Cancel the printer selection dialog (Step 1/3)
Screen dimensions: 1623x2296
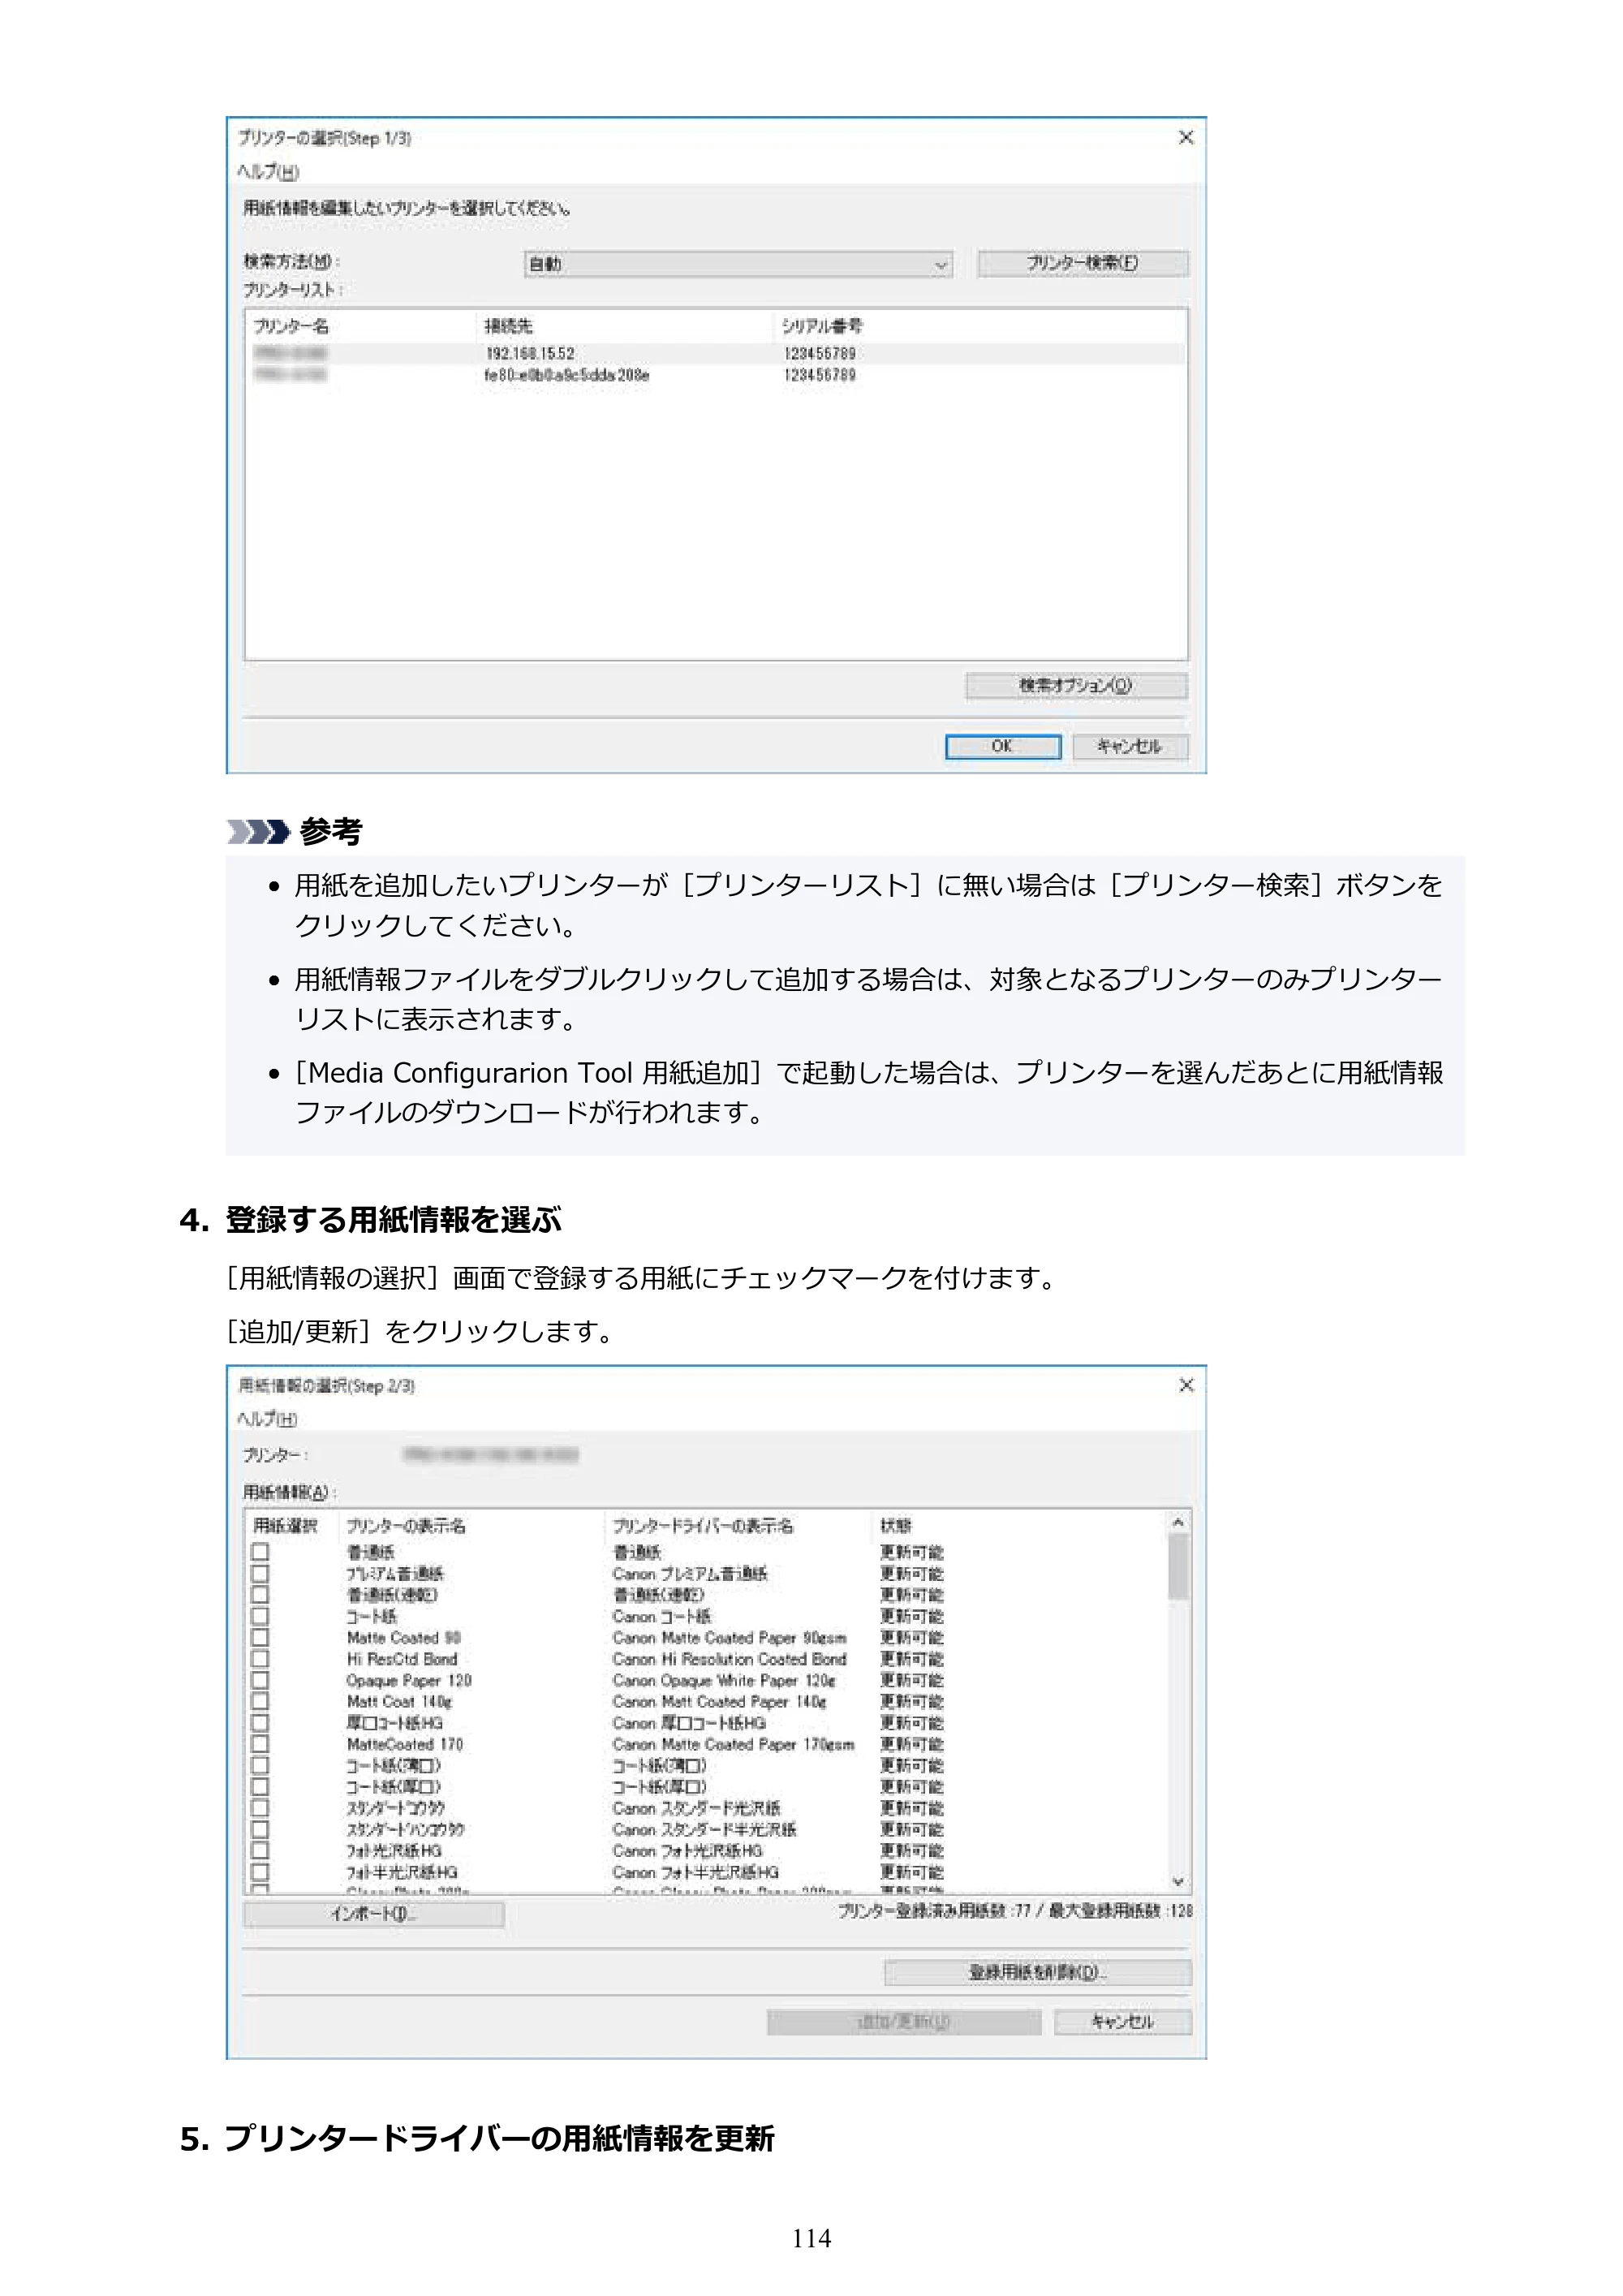coord(1130,746)
